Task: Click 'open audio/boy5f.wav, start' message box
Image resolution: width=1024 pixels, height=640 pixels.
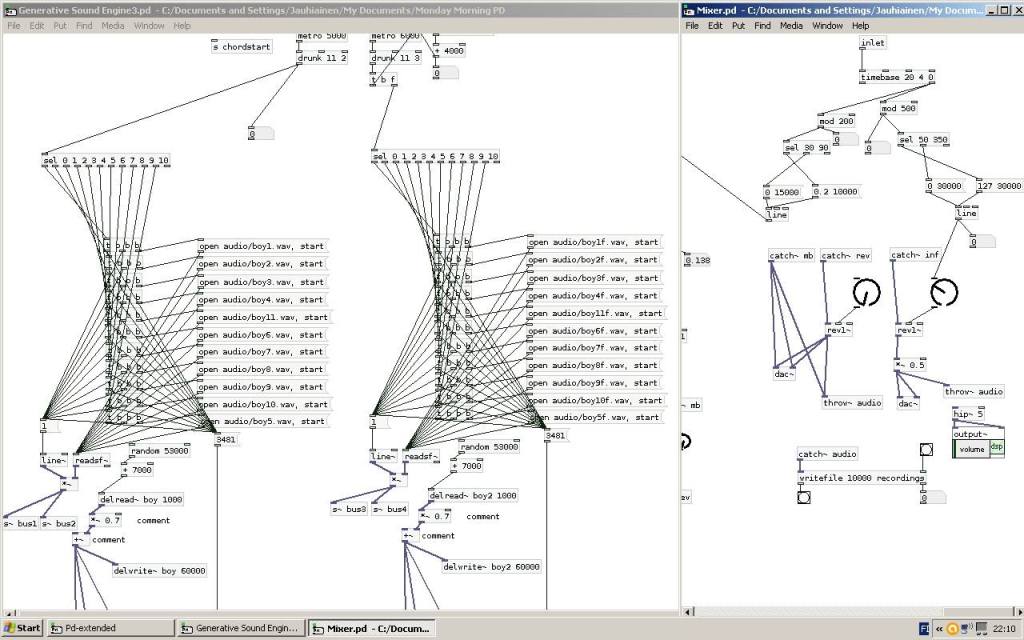Action: [594, 417]
